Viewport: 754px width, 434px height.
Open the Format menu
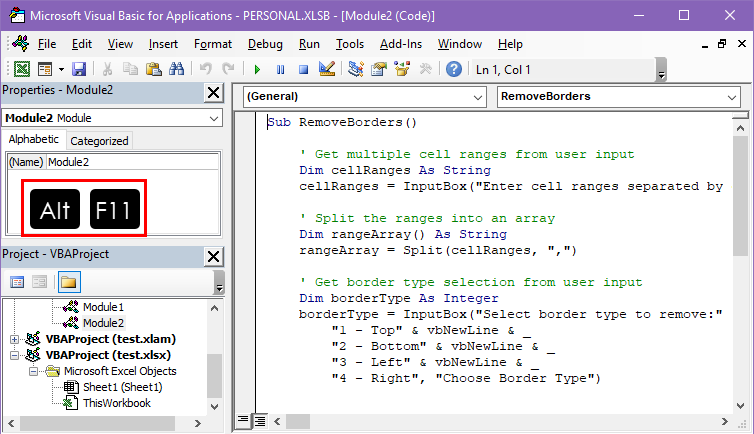click(213, 44)
